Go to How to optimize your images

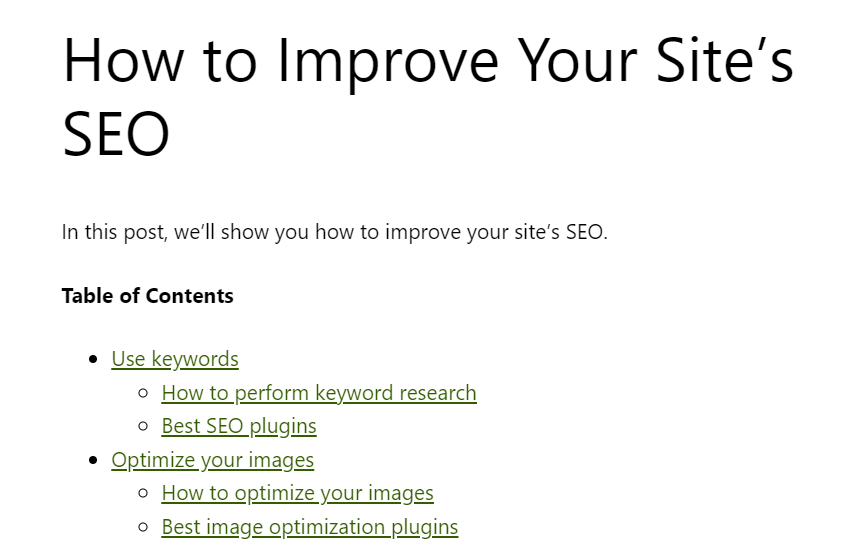coord(297,493)
